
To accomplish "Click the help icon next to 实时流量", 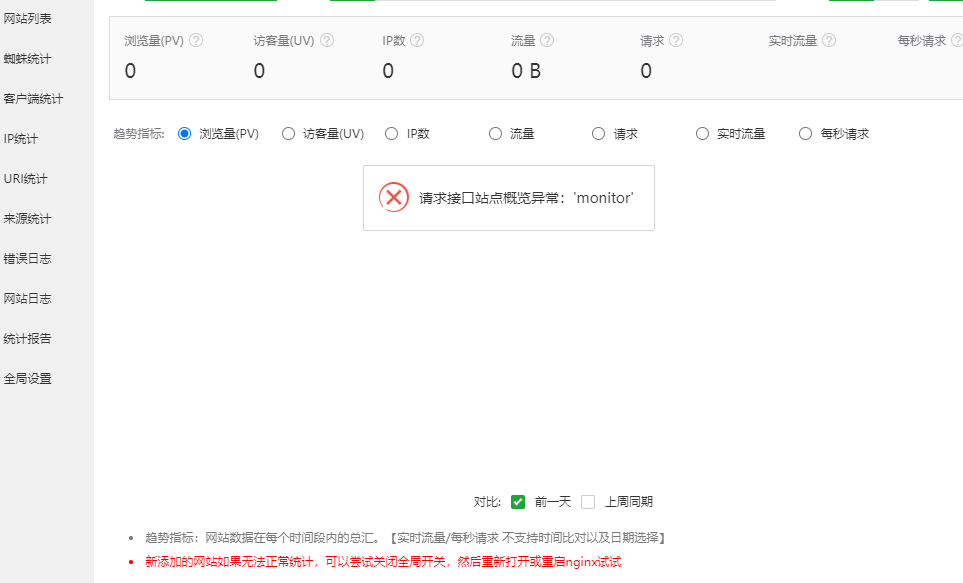I will pos(829,41).
